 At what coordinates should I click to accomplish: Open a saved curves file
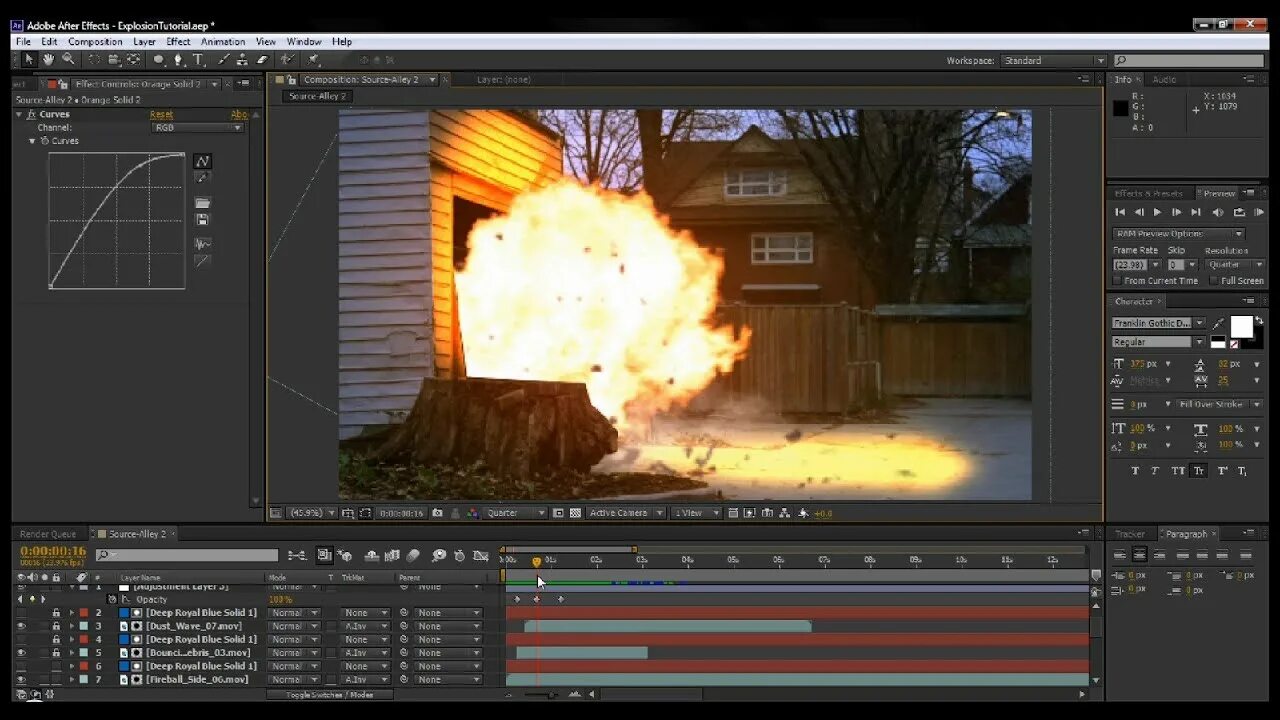pyautogui.click(x=202, y=203)
